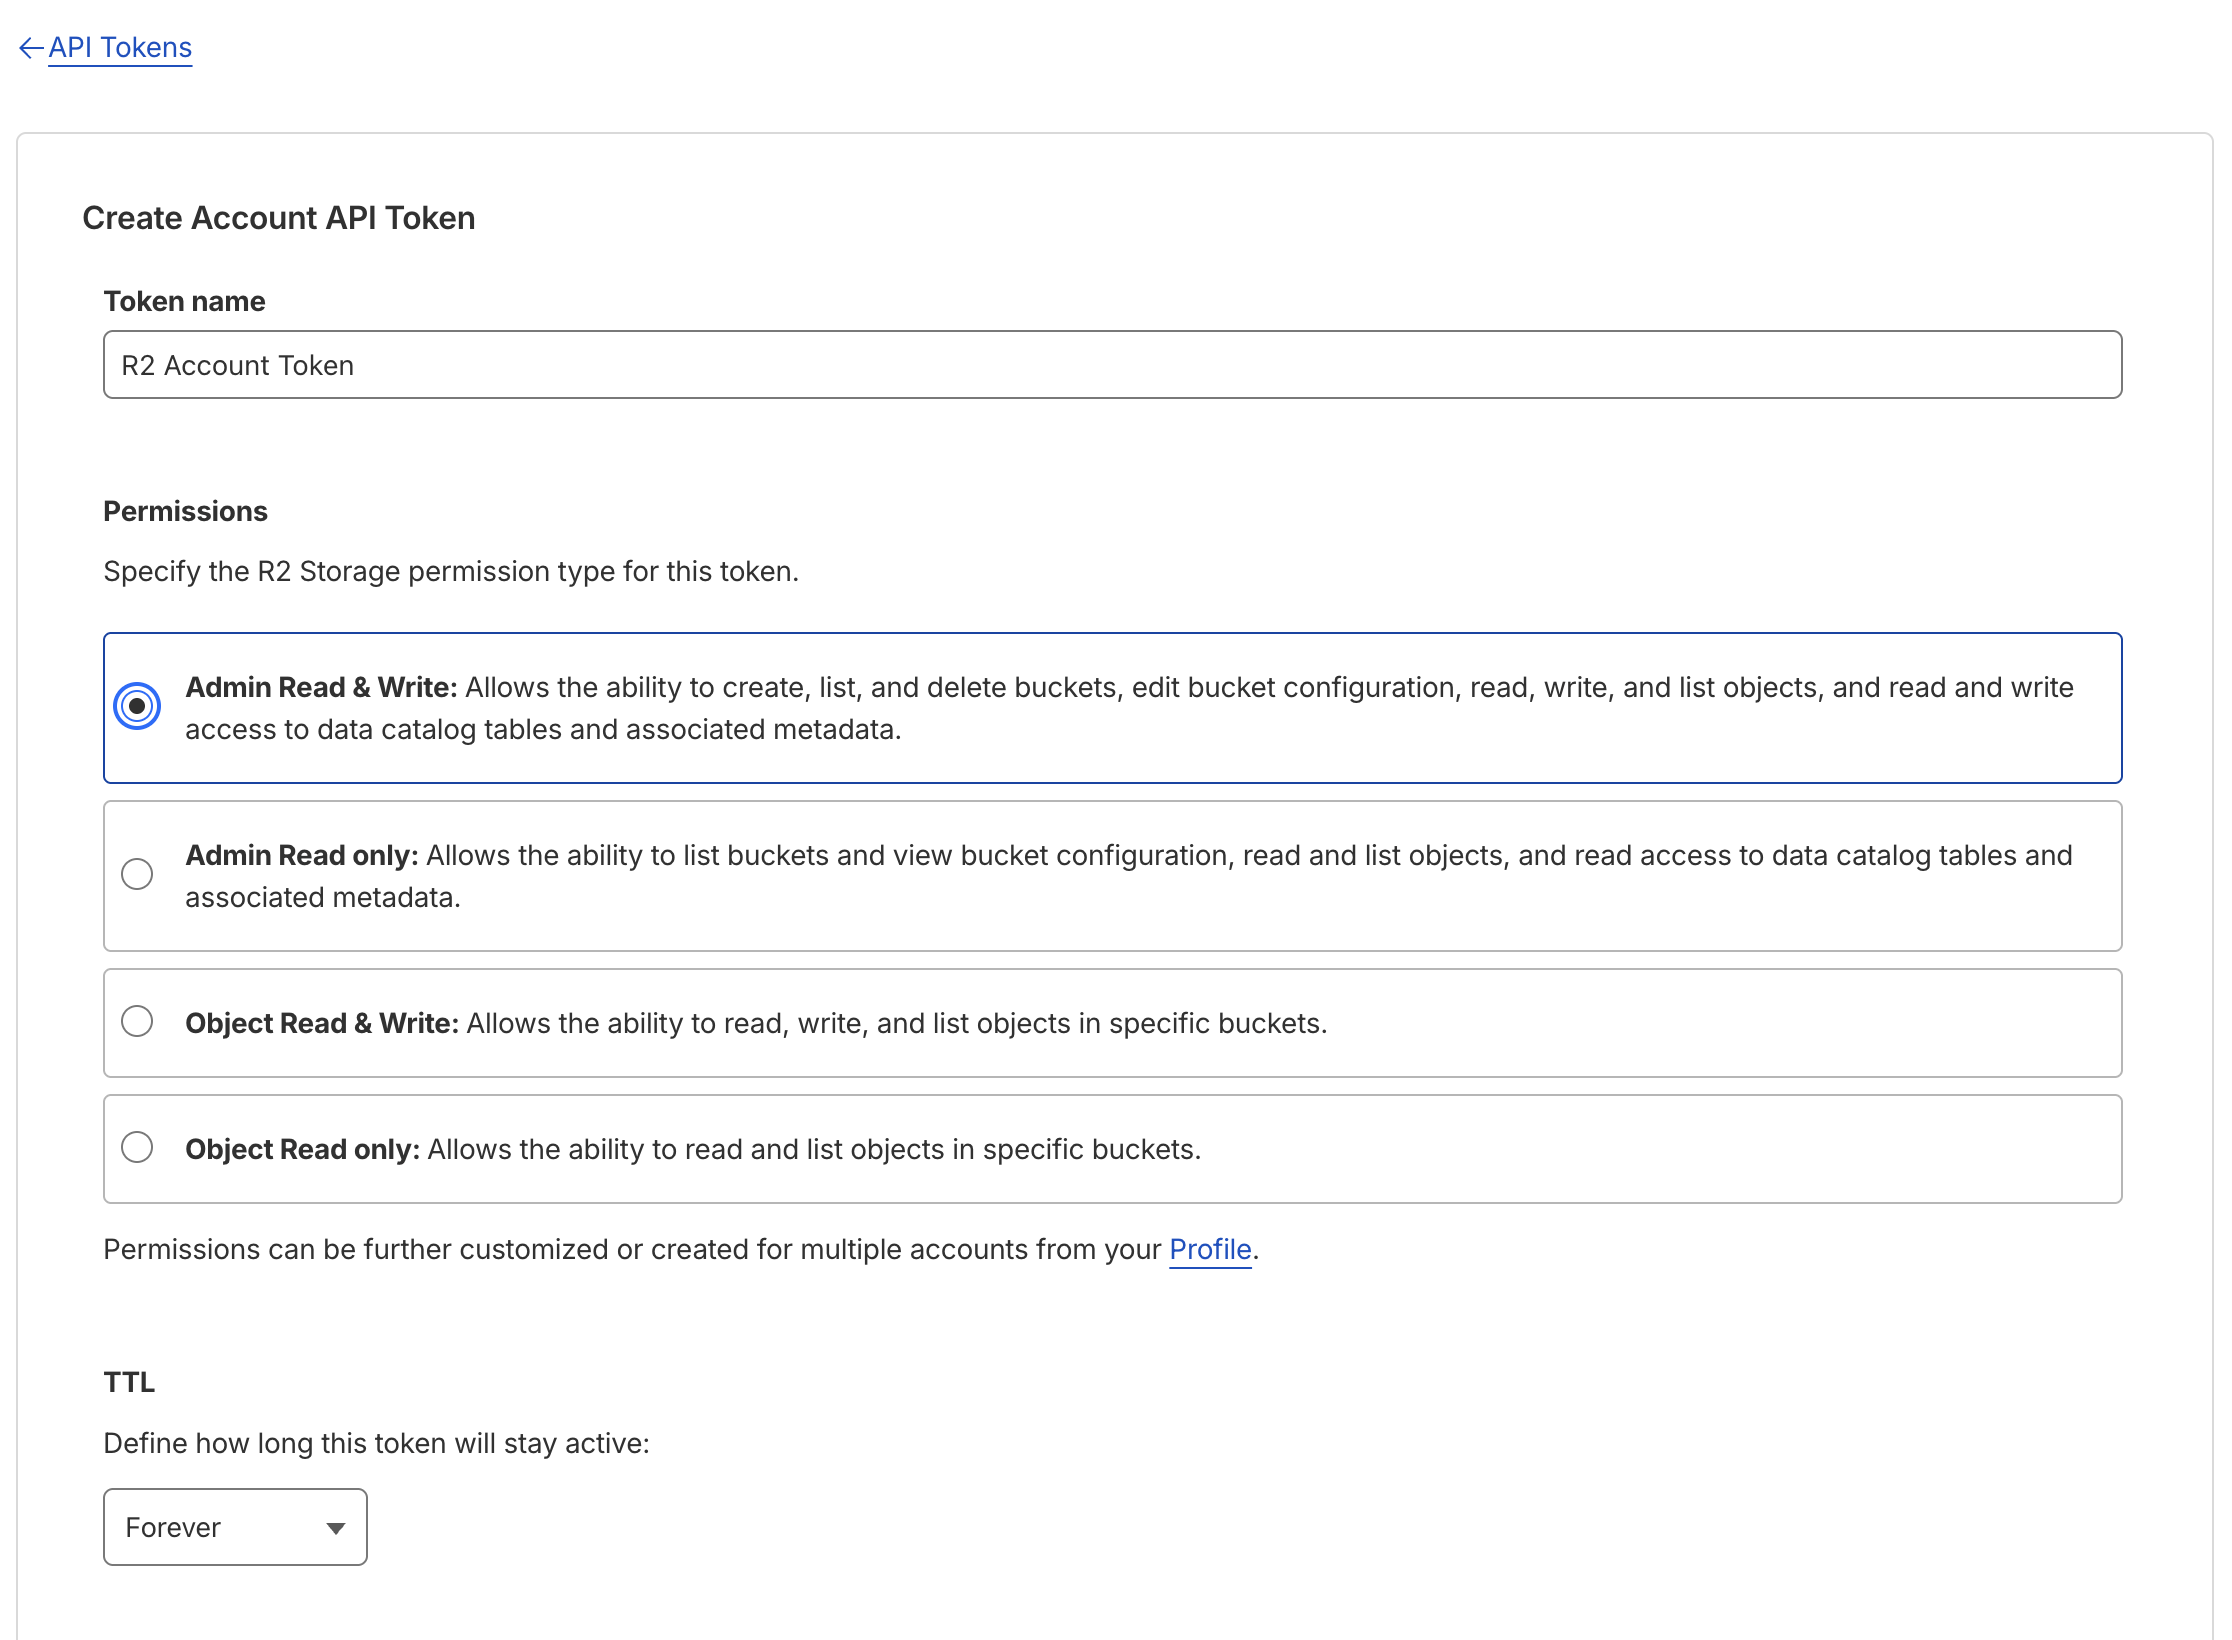Go back via the API Tokens link

[120, 48]
